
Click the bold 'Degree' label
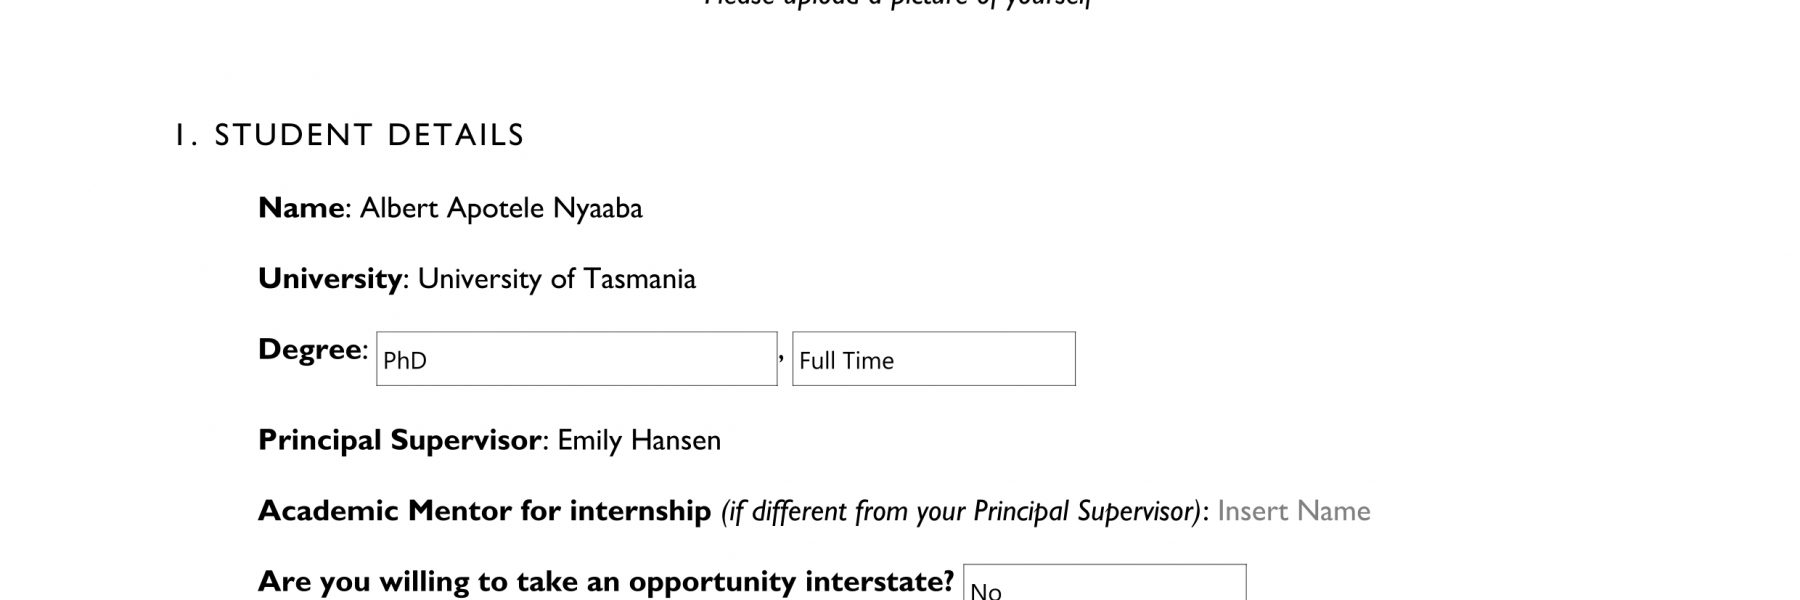pos(310,350)
